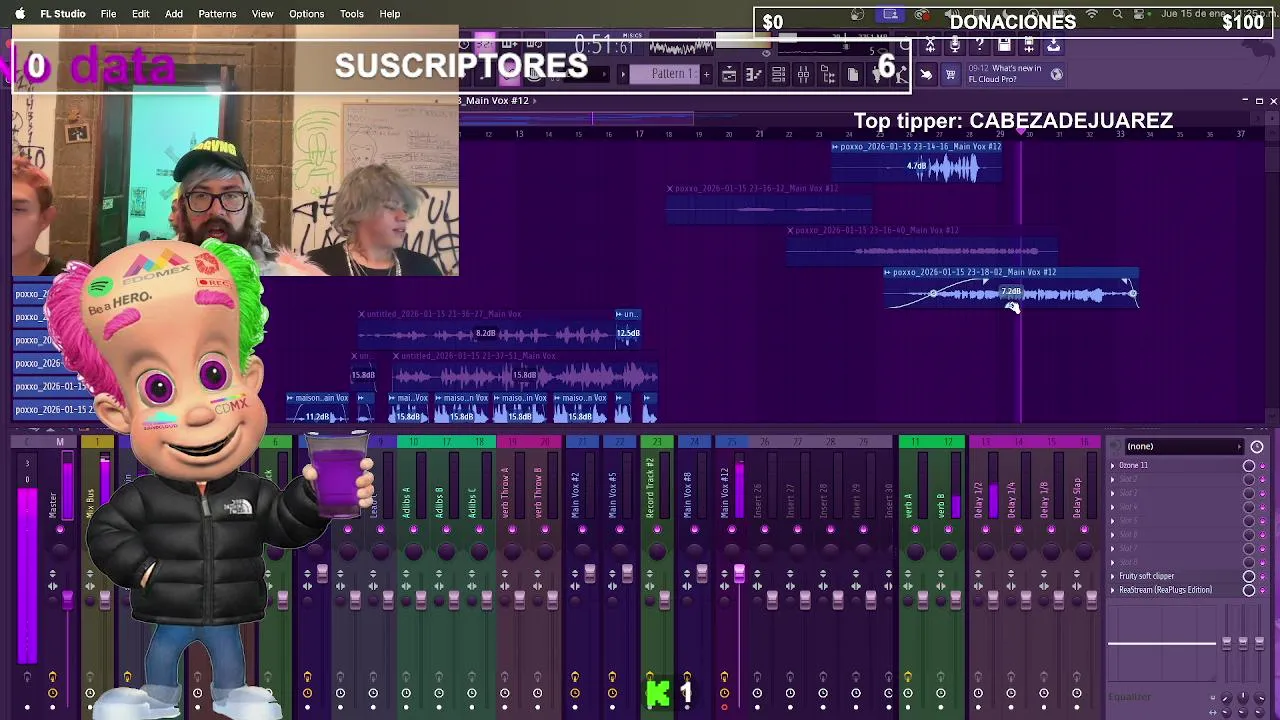Viewport: 1280px width, 720px height.
Task: Open the Tools menu
Action: click(x=351, y=14)
